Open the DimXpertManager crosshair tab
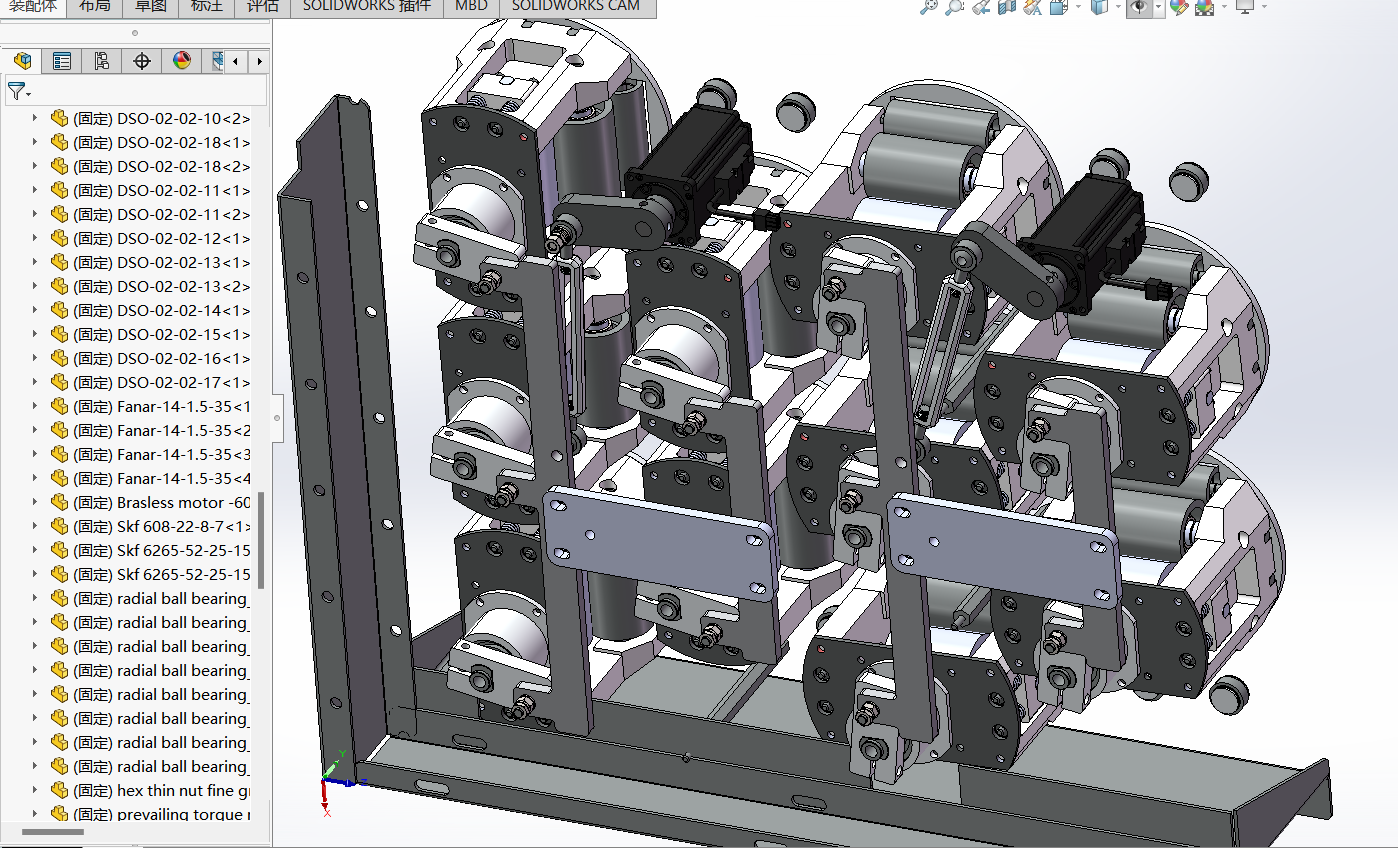The width and height of the screenshot is (1398, 848). pos(142,61)
